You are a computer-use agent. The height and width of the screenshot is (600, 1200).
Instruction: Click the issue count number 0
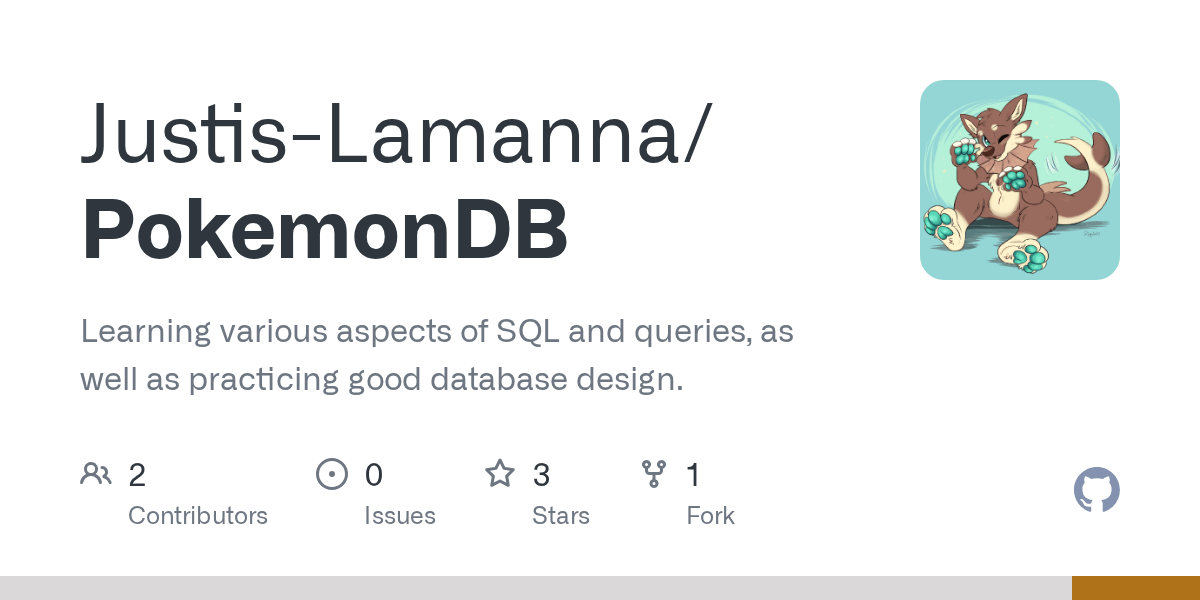373,475
